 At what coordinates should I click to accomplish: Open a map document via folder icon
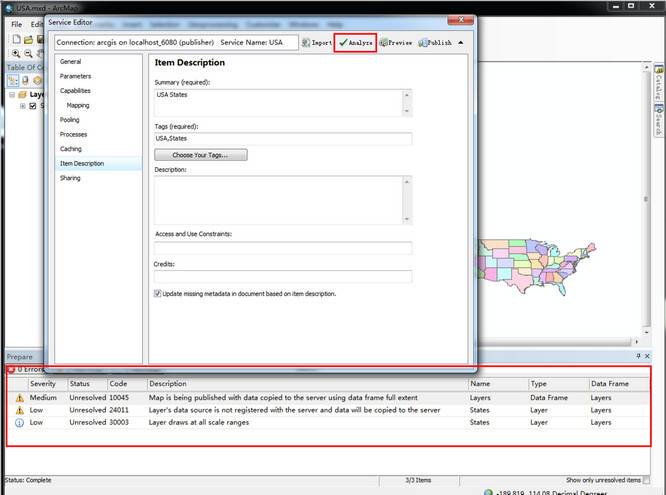pyautogui.click(x=28, y=40)
